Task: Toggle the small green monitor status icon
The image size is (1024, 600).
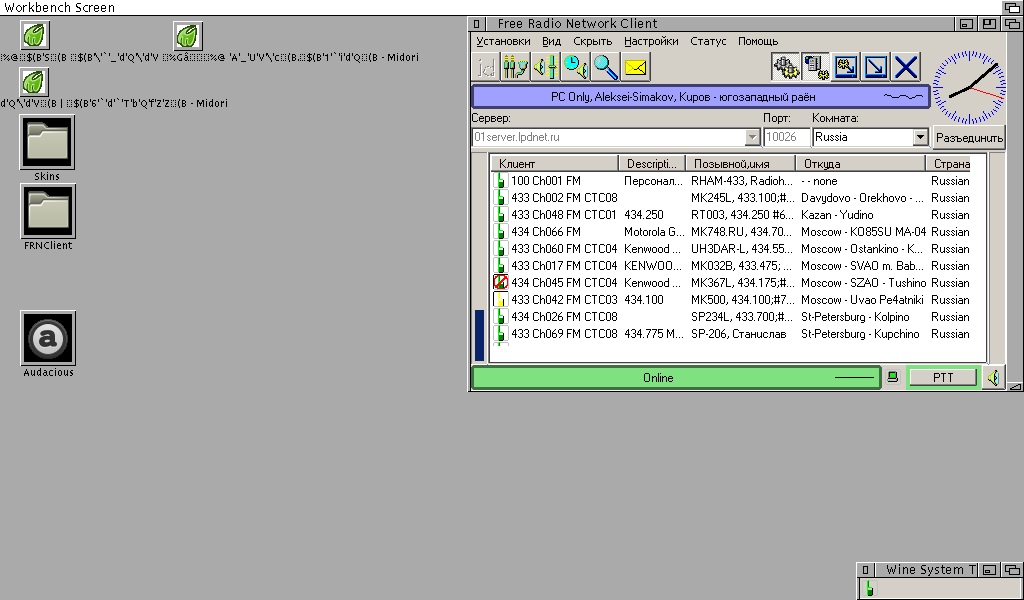Action: (x=892, y=377)
